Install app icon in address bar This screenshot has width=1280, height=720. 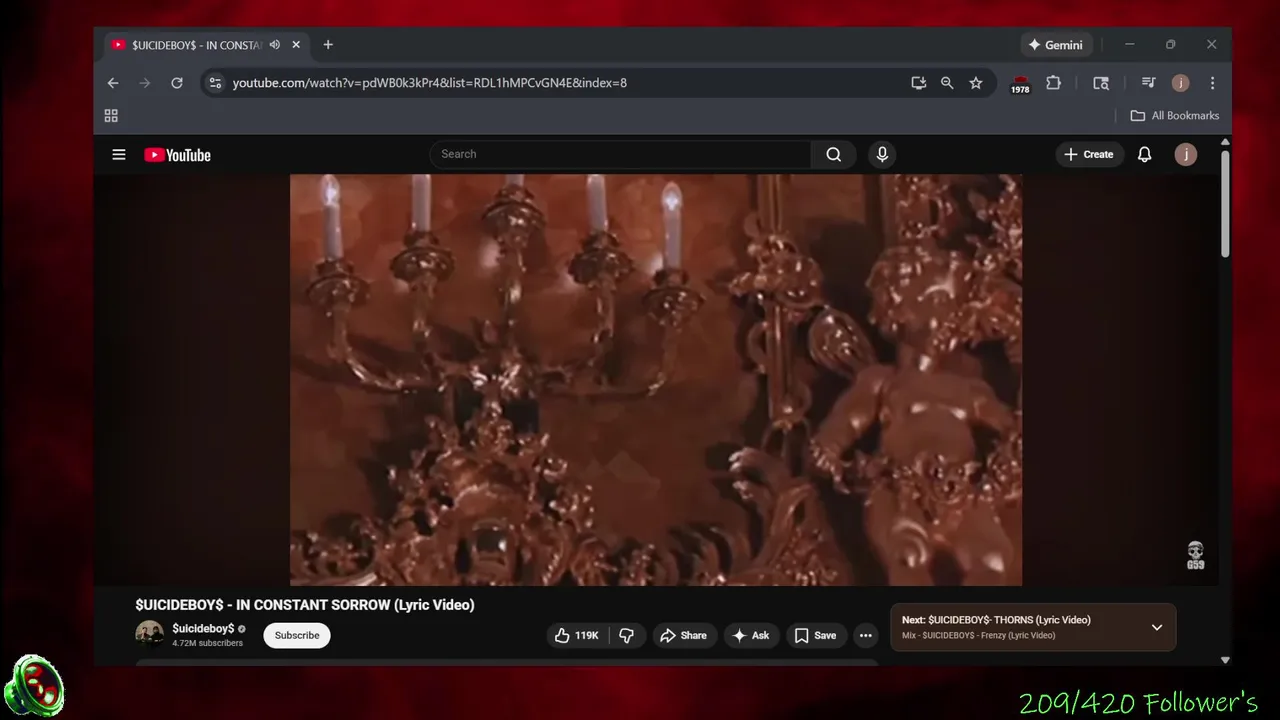[x=918, y=83]
